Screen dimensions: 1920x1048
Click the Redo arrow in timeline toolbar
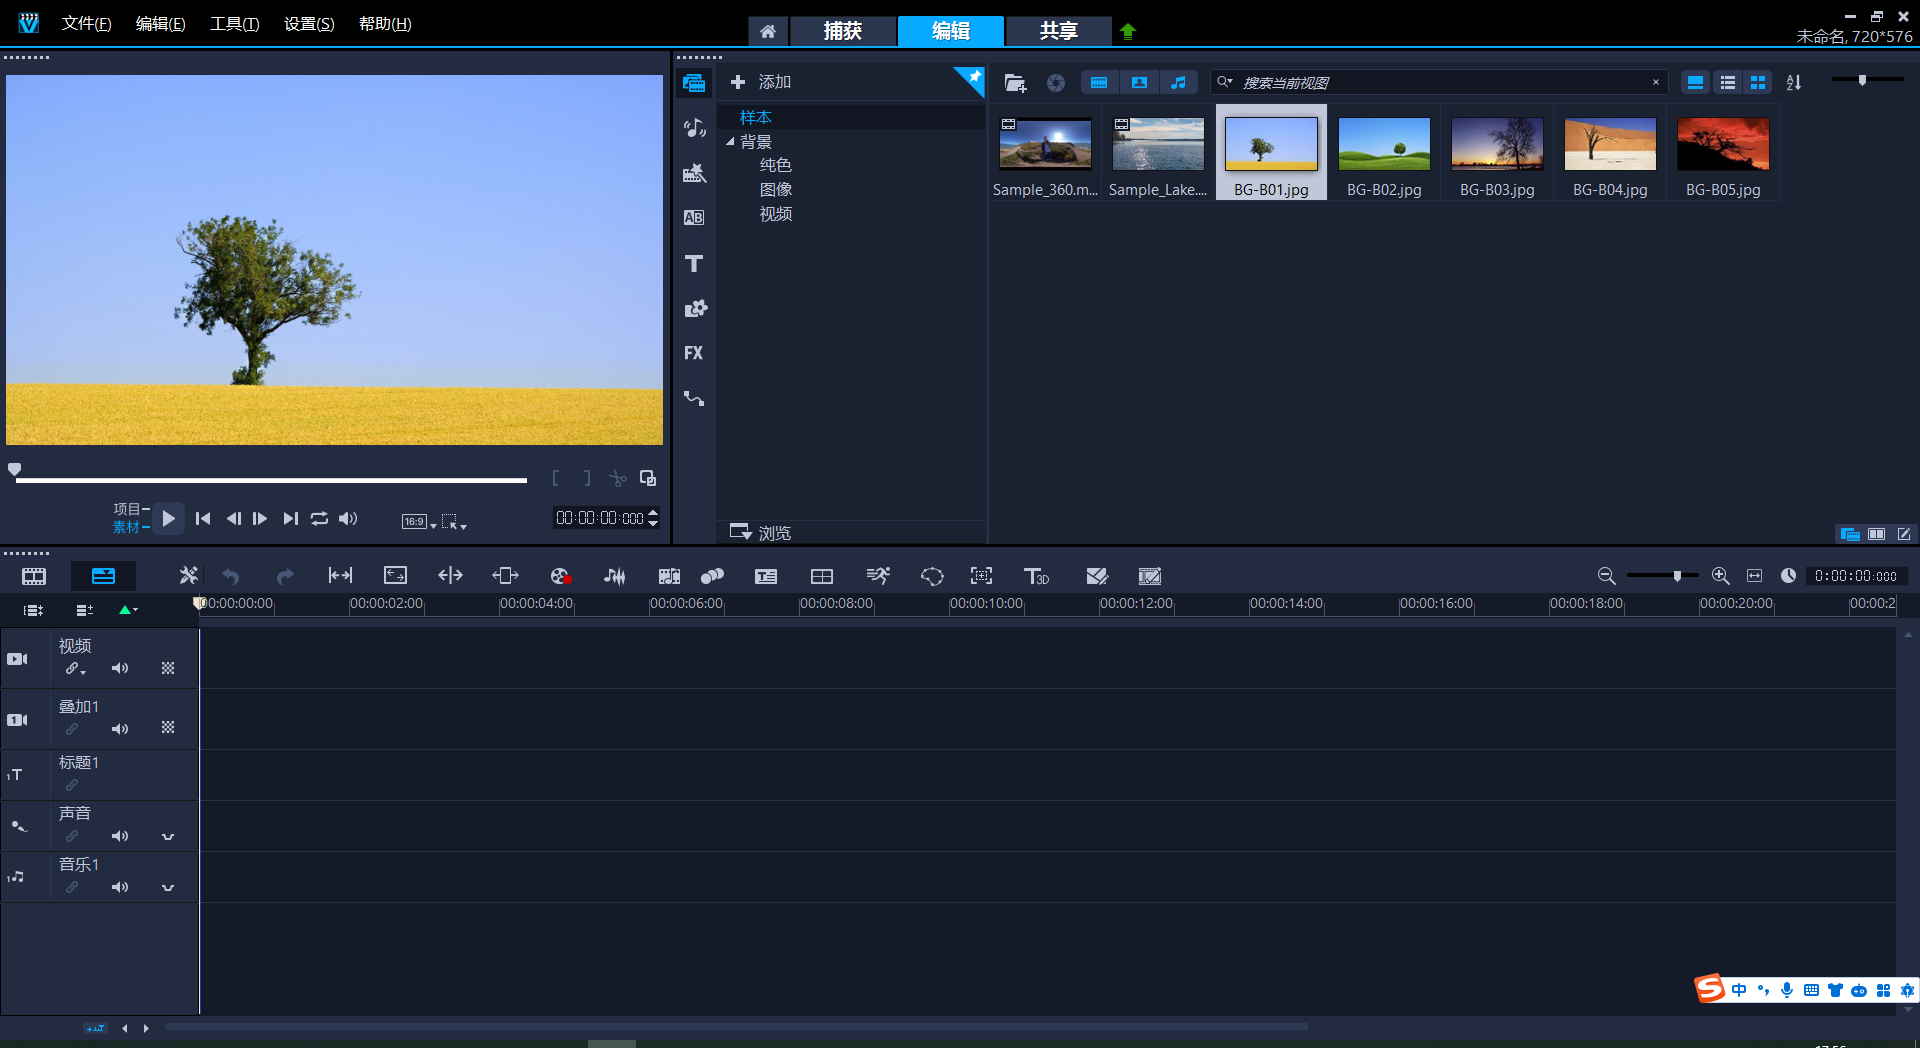click(285, 576)
